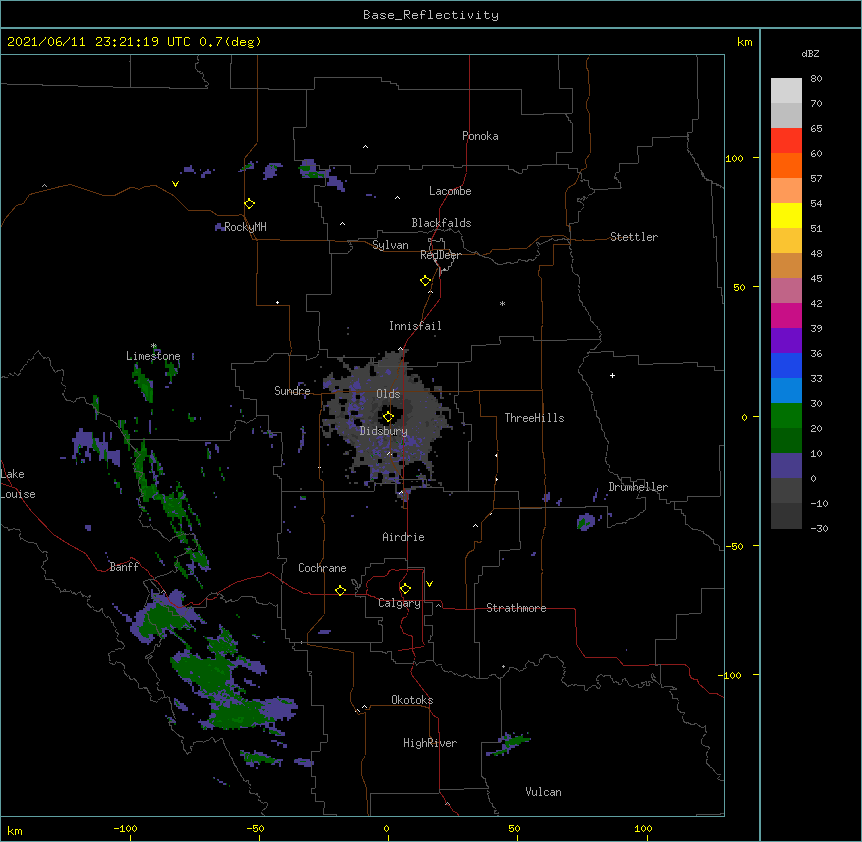The height and width of the screenshot is (842, 862).
Task: Click the Base_Reflectivity title
Action: pyautogui.click(x=431, y=15)
